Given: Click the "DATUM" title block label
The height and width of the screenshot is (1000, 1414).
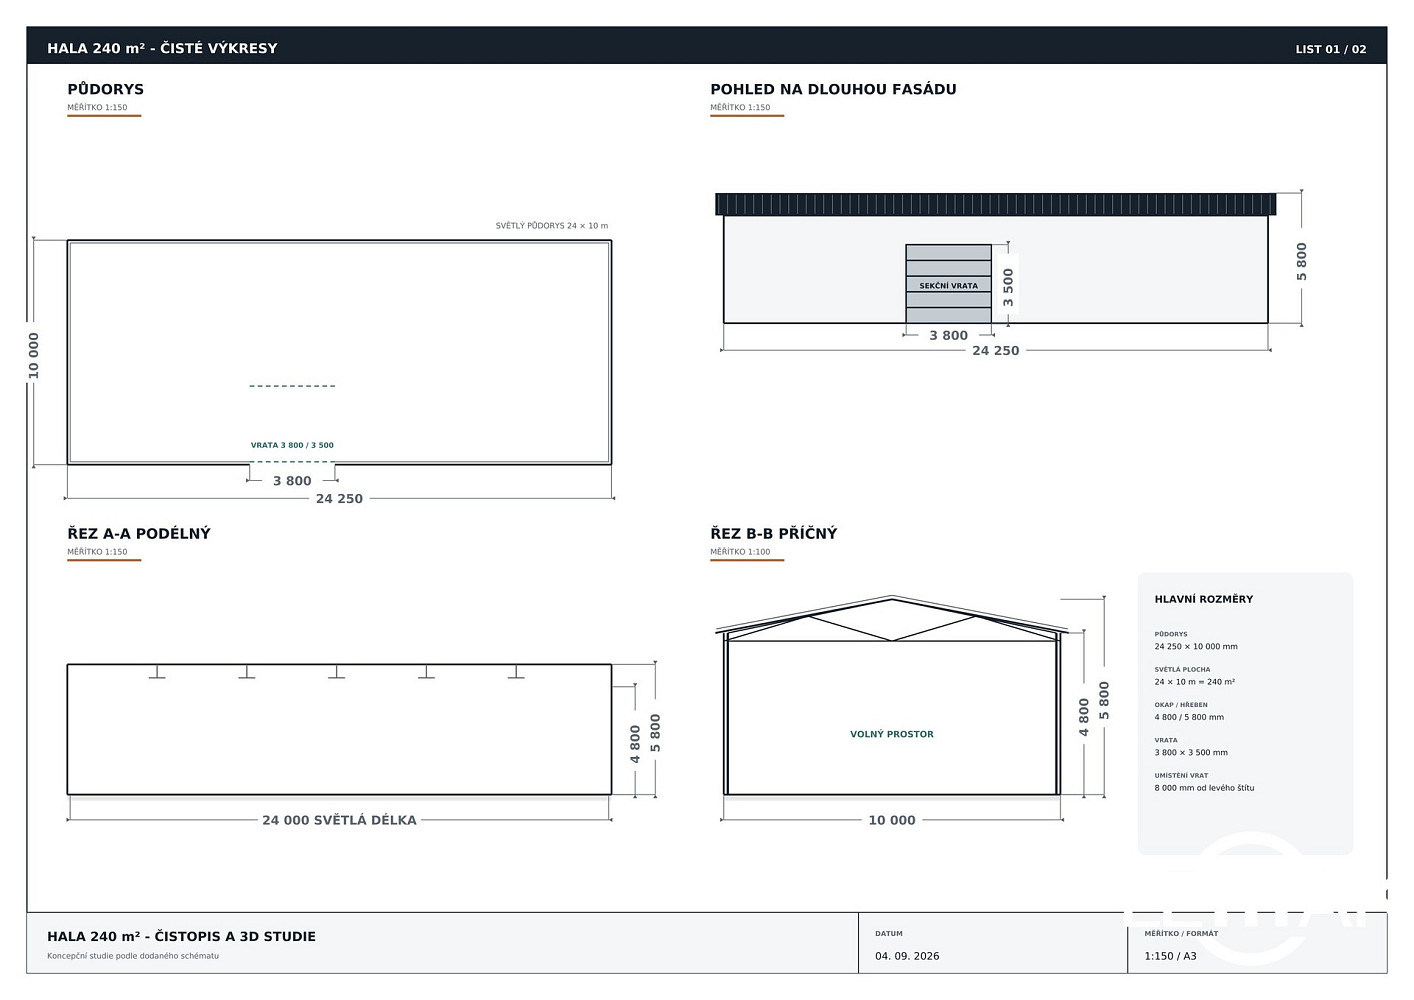Looking at the screenshot, I should (889, 934).
